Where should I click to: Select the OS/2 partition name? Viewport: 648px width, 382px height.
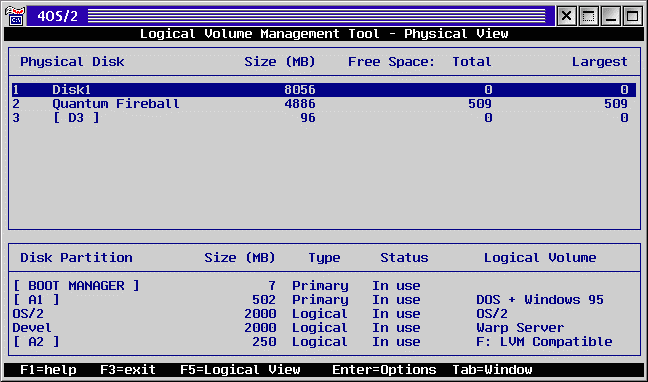pos(28,314)
